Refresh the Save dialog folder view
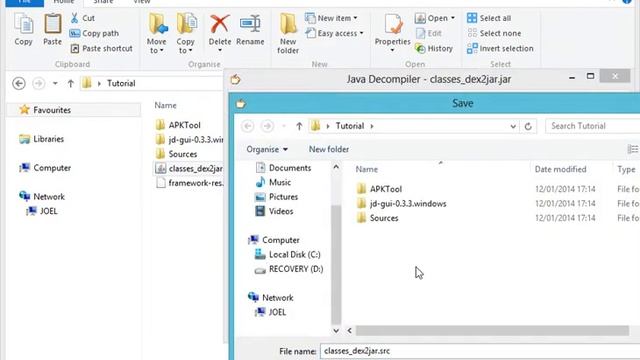Viewport: 640px width, 360px height. 528,126
